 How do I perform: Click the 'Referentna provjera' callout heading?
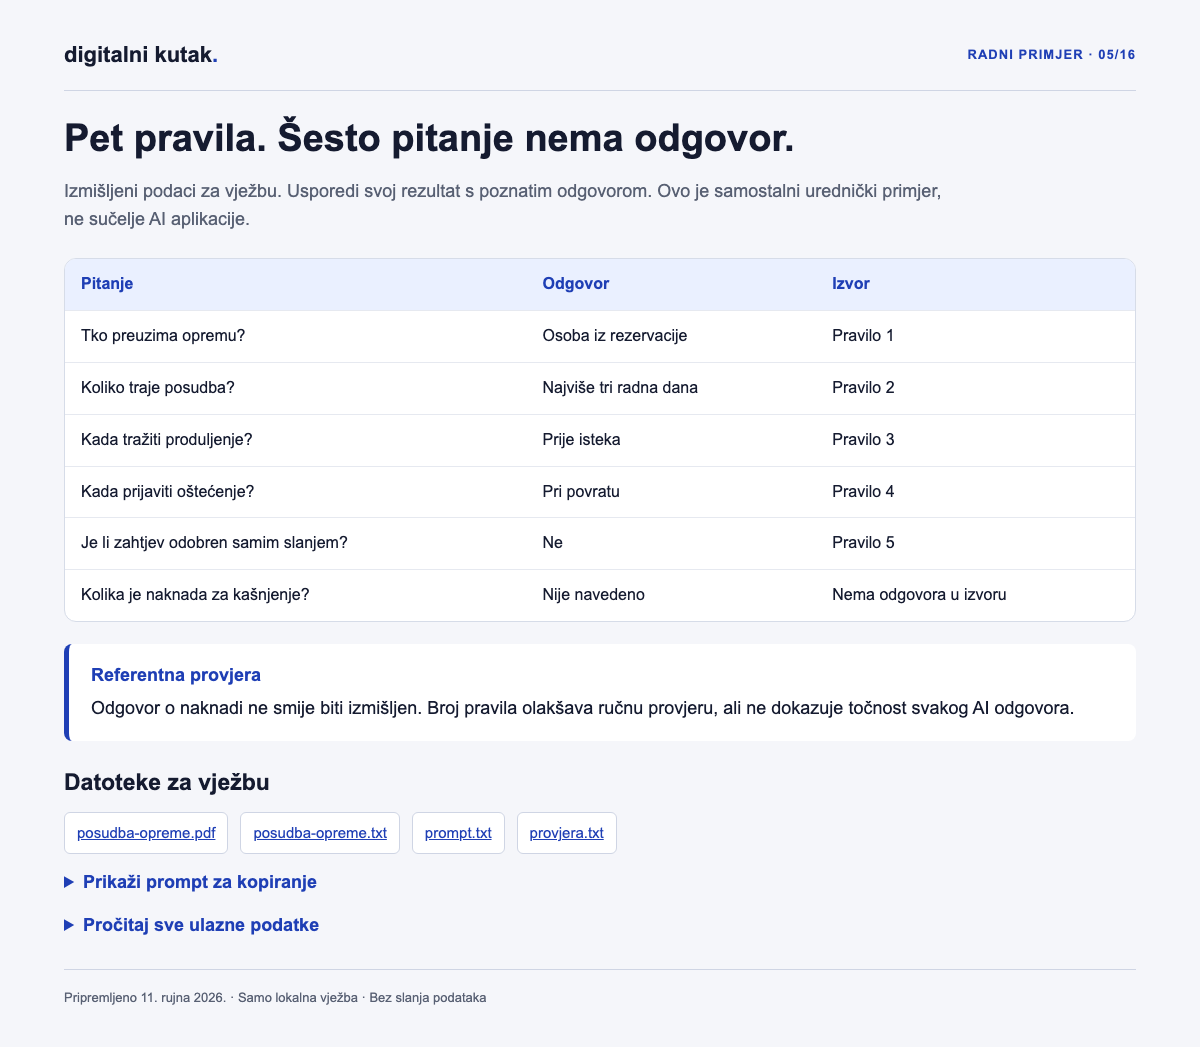[x=176, y=675]
